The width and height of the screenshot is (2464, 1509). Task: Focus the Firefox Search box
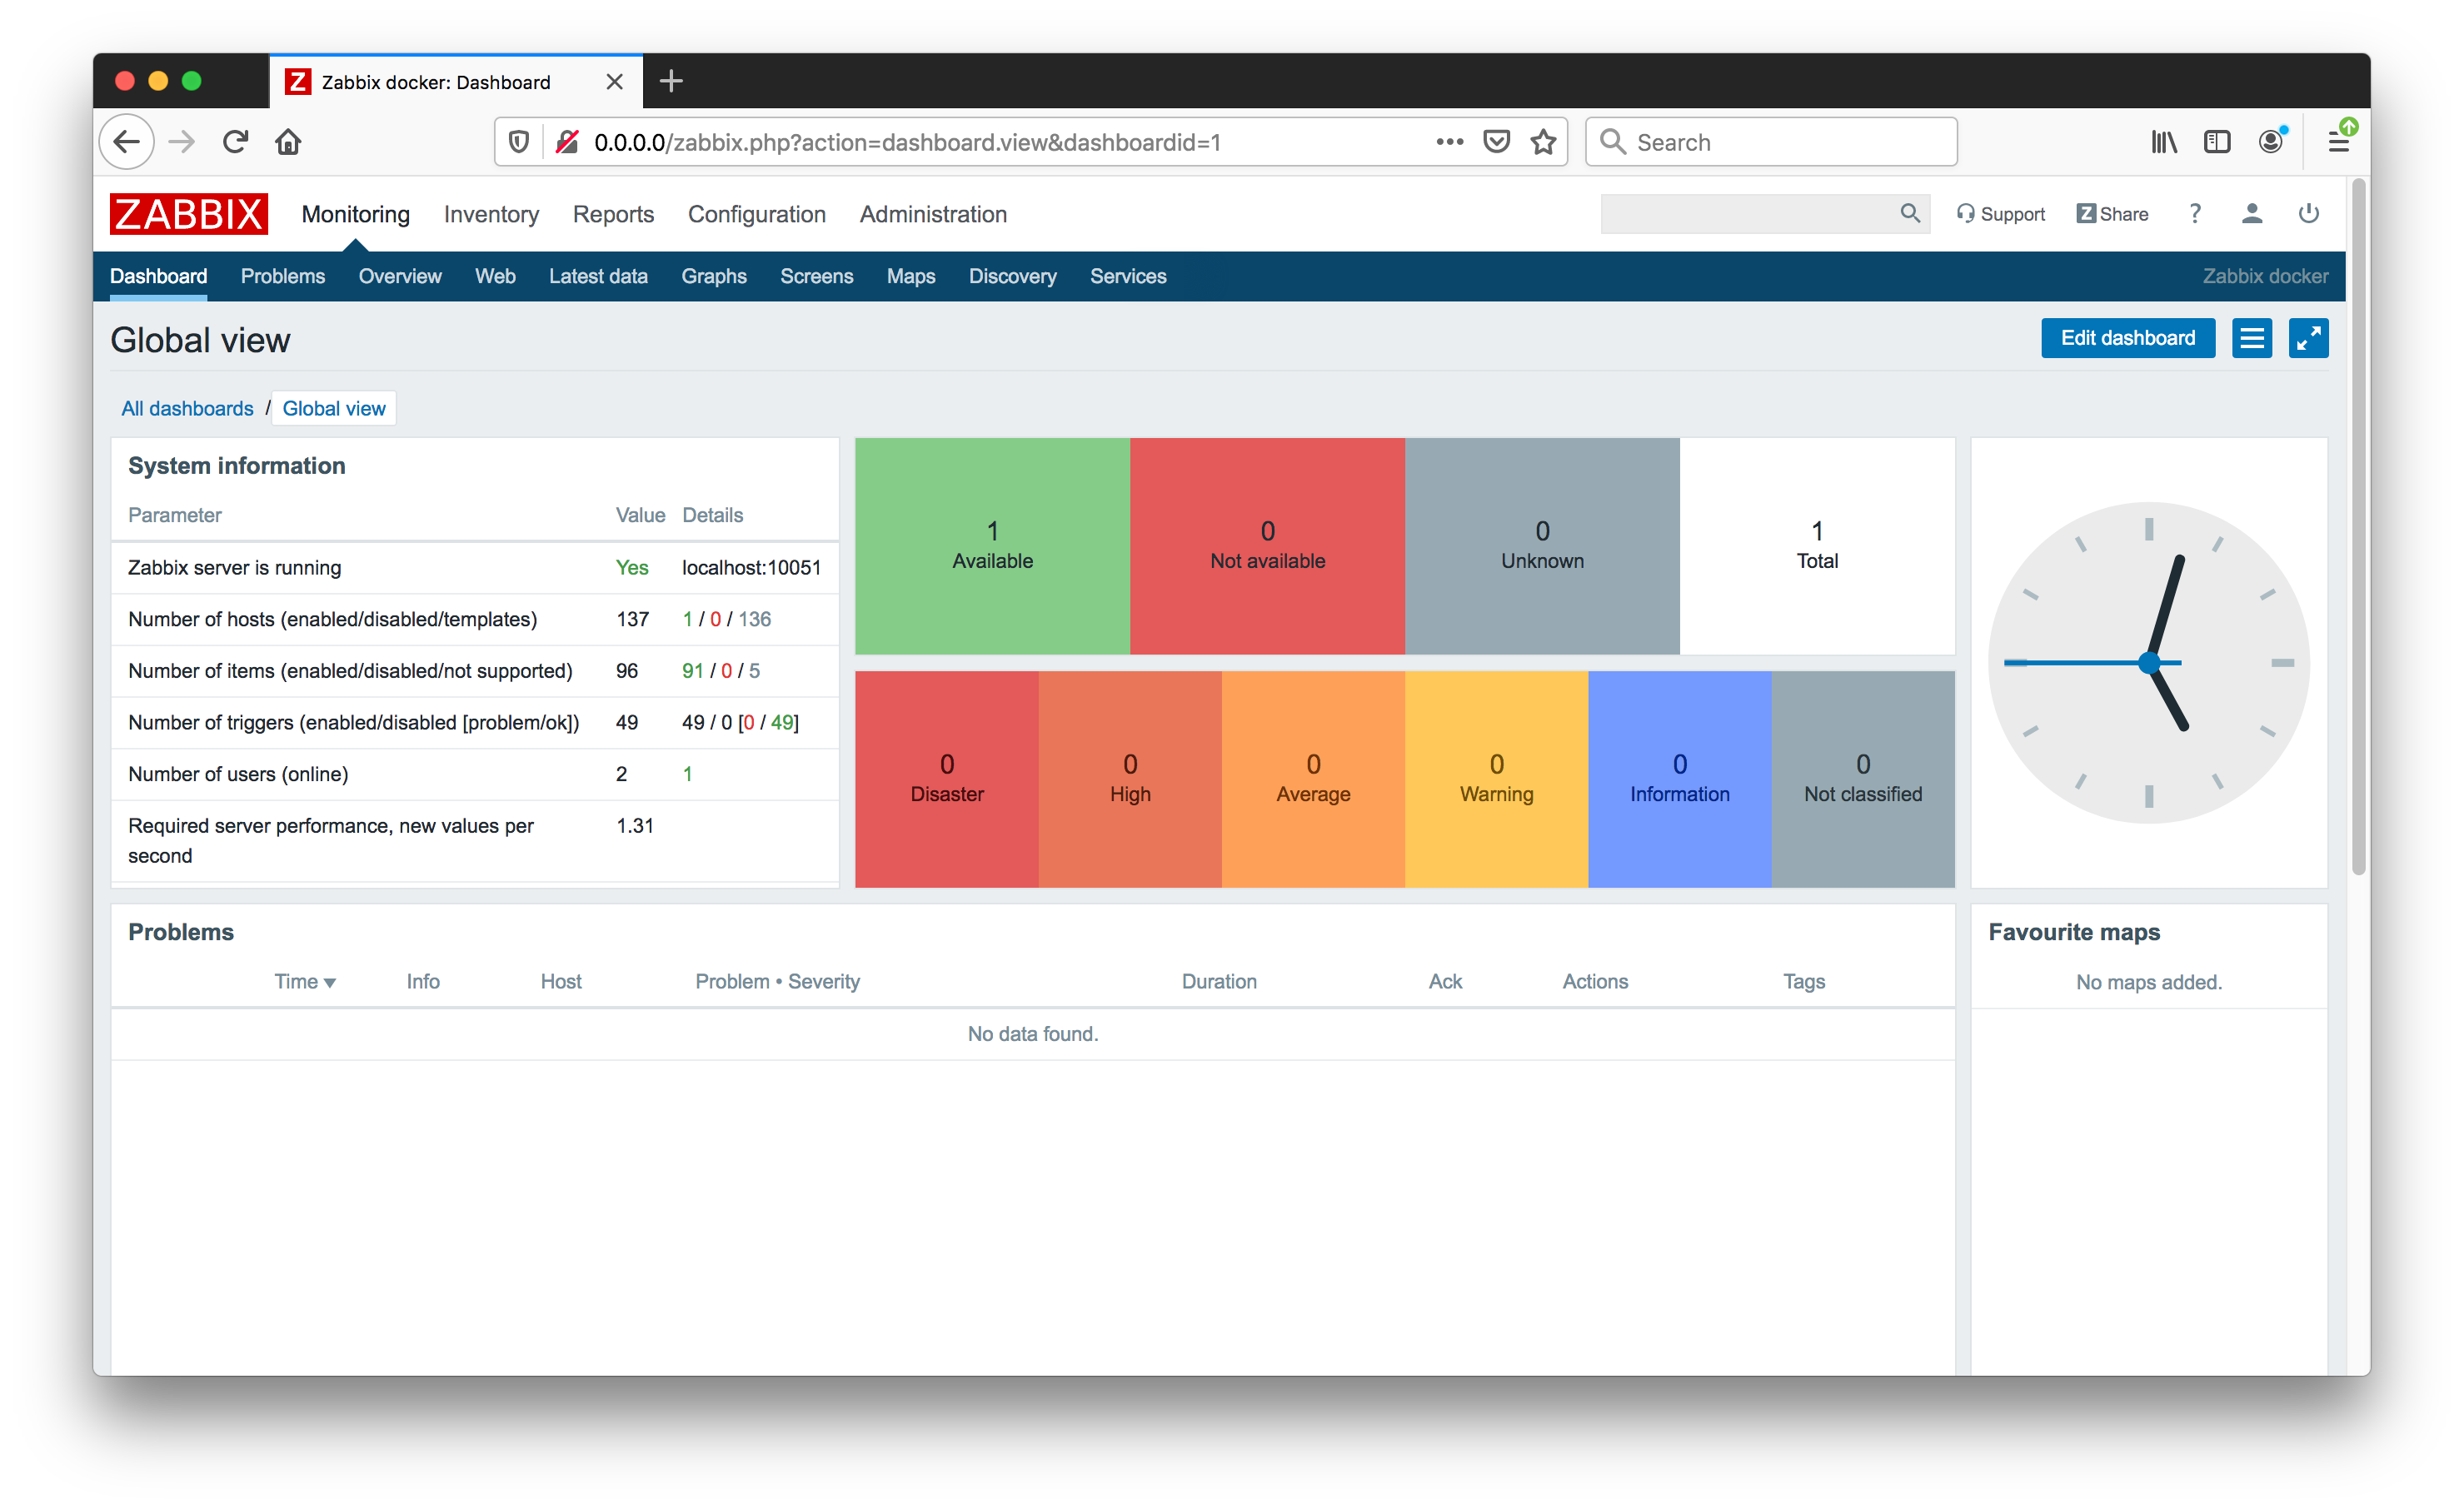pyautogui.click(x=1772, y=142)
